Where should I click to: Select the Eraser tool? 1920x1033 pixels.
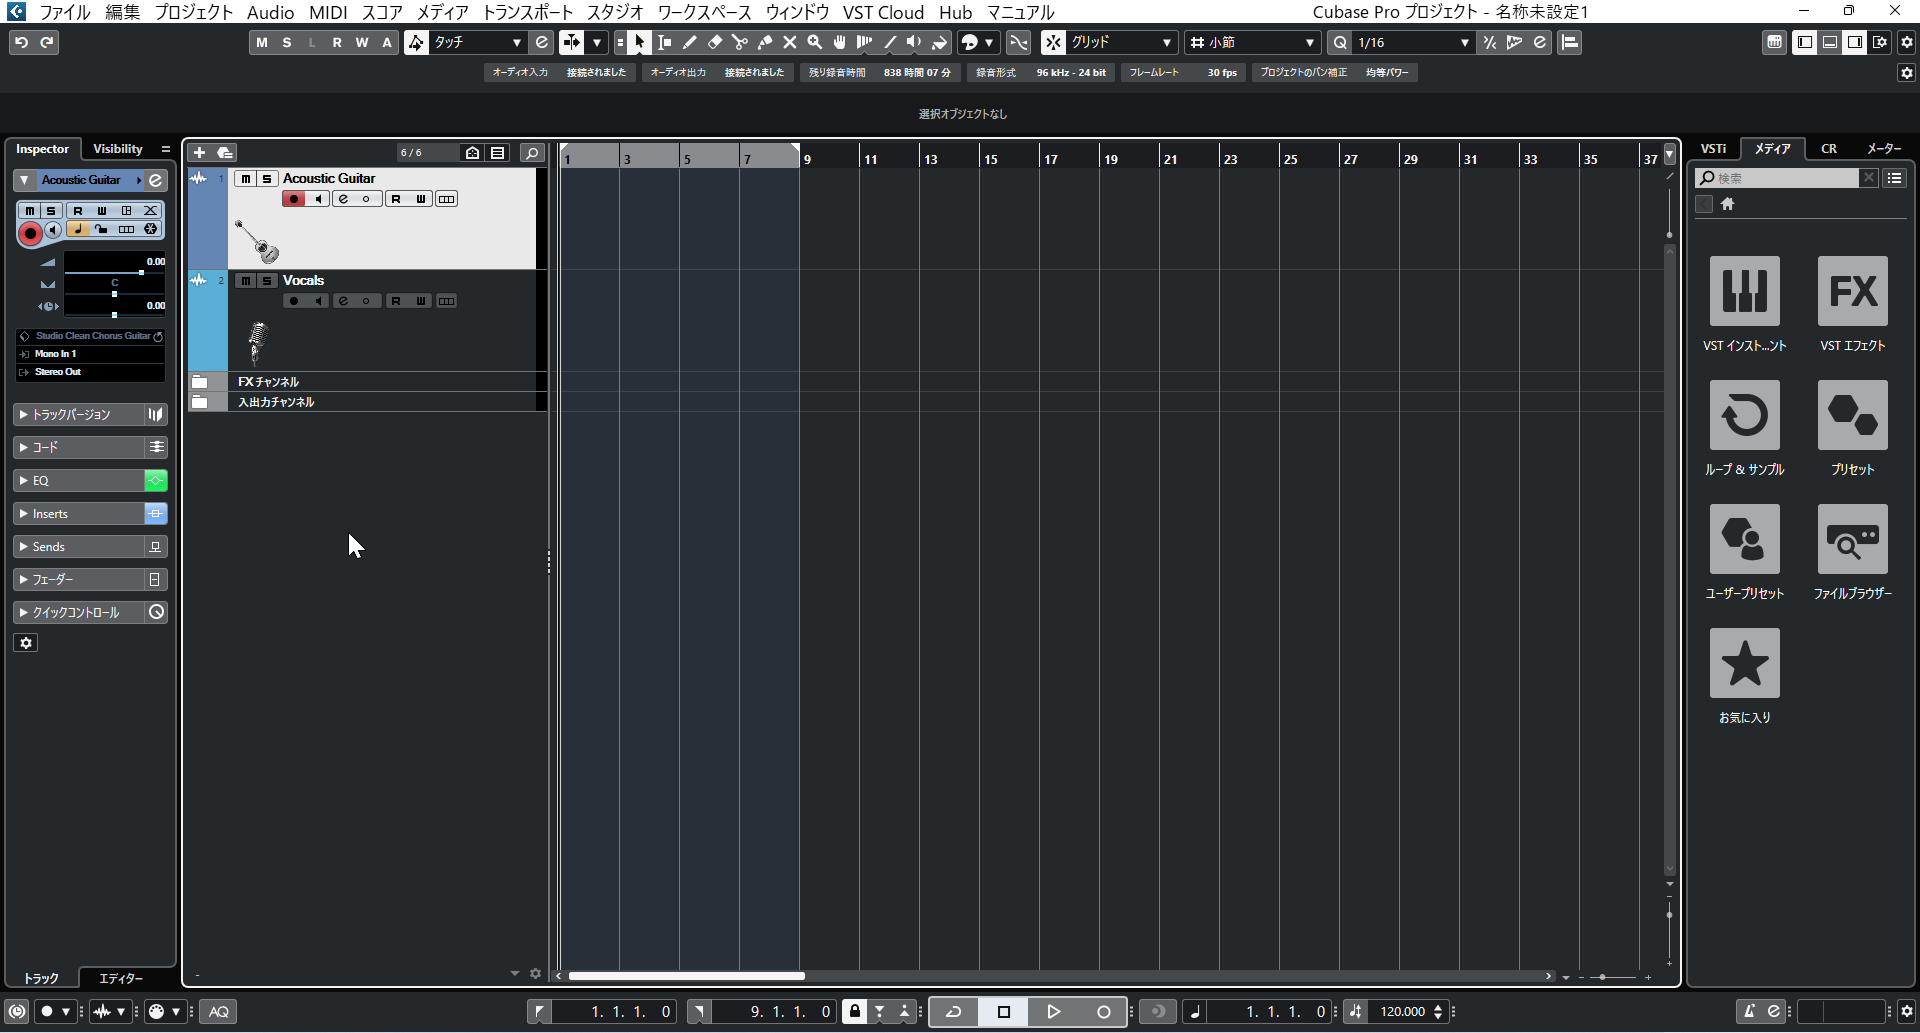click(714, 42)
